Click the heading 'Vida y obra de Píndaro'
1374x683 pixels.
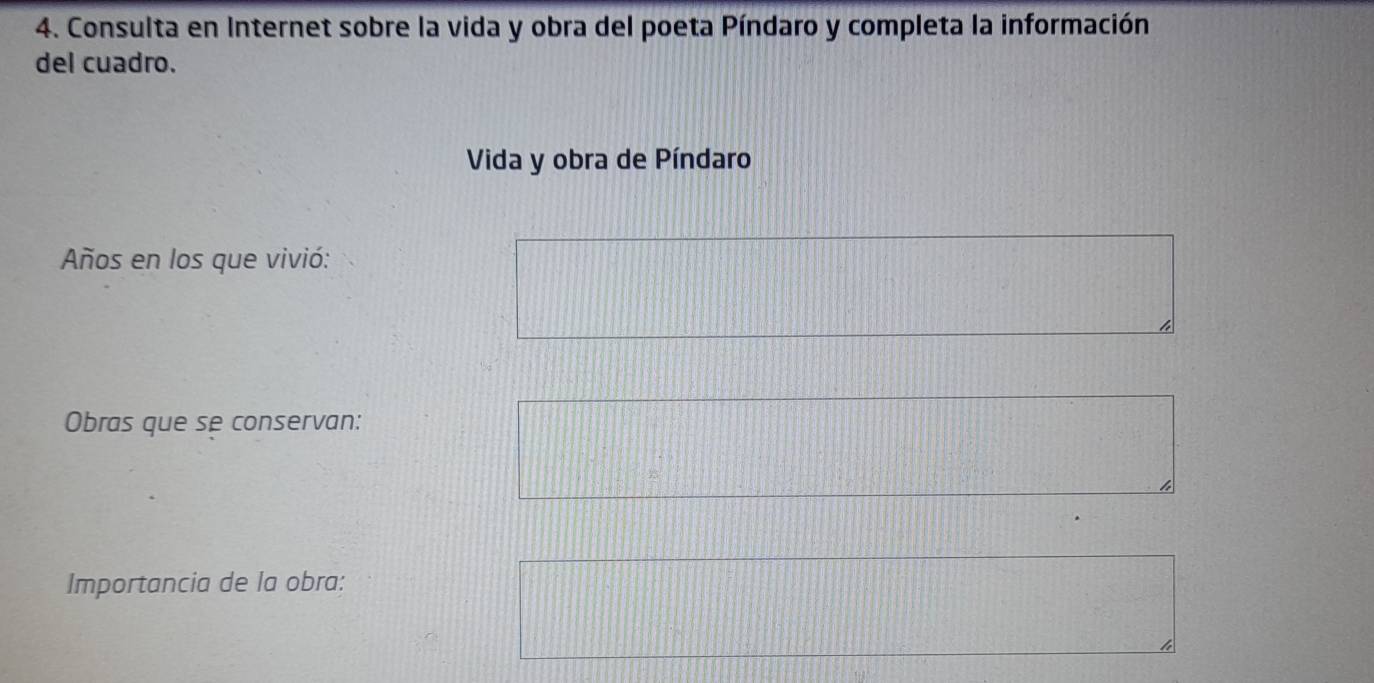click(608, 158)
